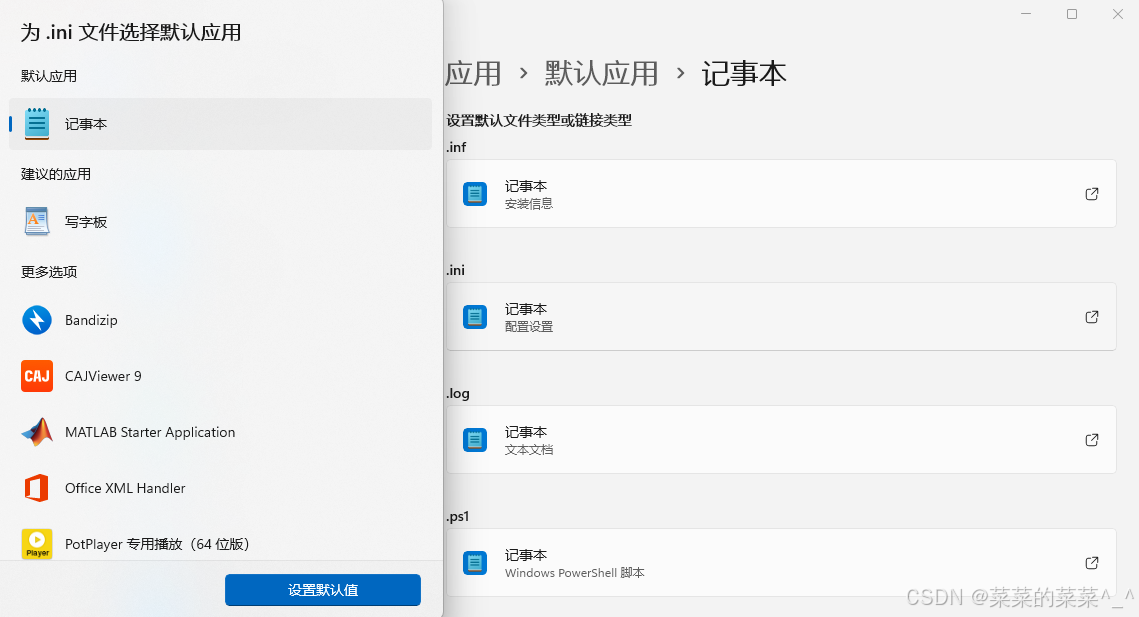Click Notepad icon in the .log card

(x=475, y=440)
